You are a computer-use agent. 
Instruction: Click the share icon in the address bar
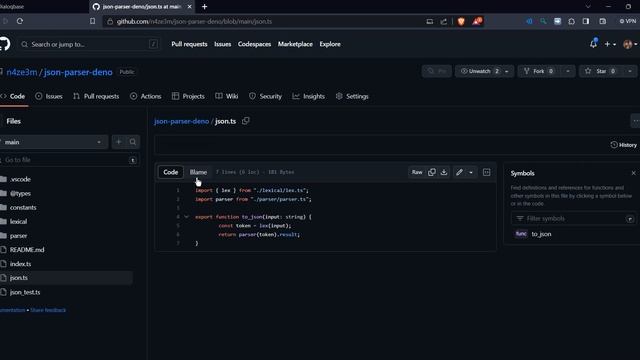pyautogui.click(x=444, y=21)
